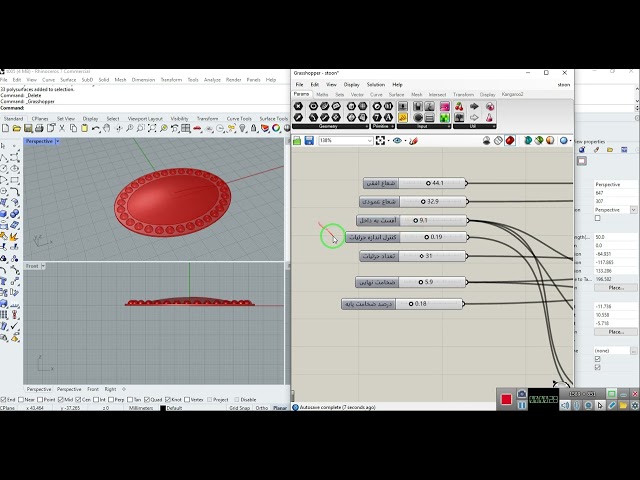Click the Sketch pencil icon in Grasshopper toolbar

[413, 141]
